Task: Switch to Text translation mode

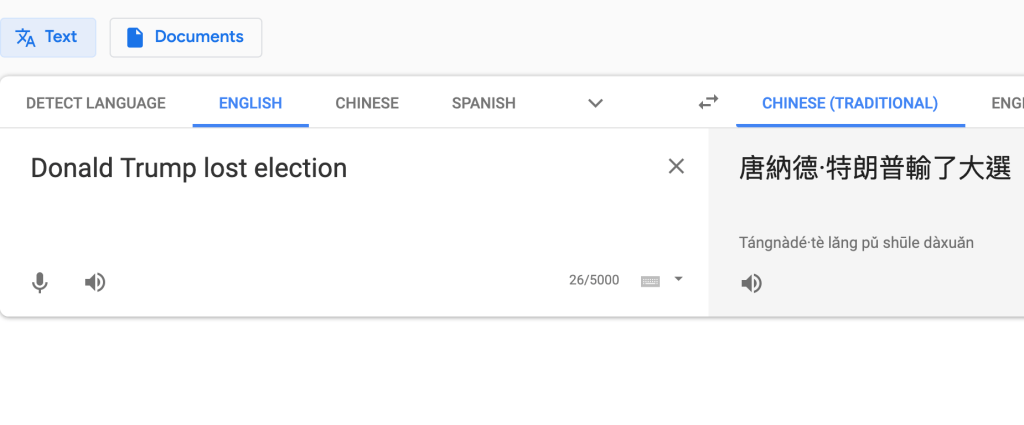Action: pyautogui.click(x=48, y=37)
